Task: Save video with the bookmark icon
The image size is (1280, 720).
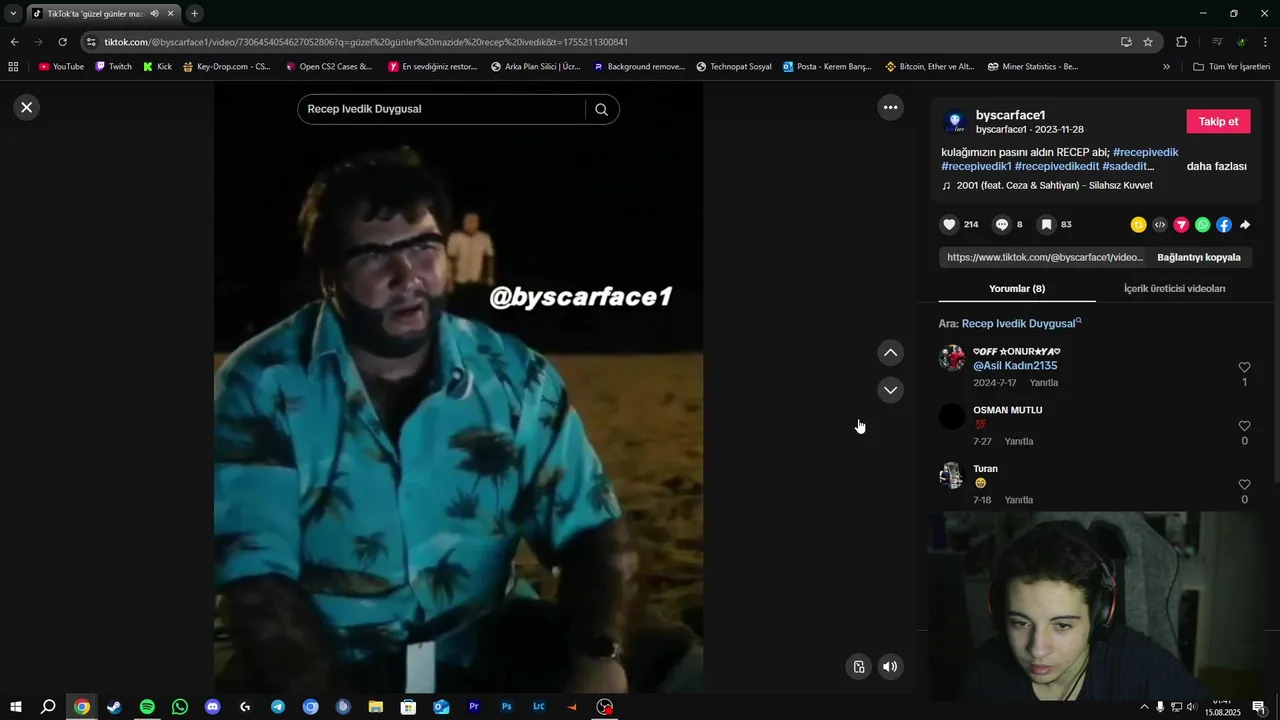Action: click(x=1046, y=225)
